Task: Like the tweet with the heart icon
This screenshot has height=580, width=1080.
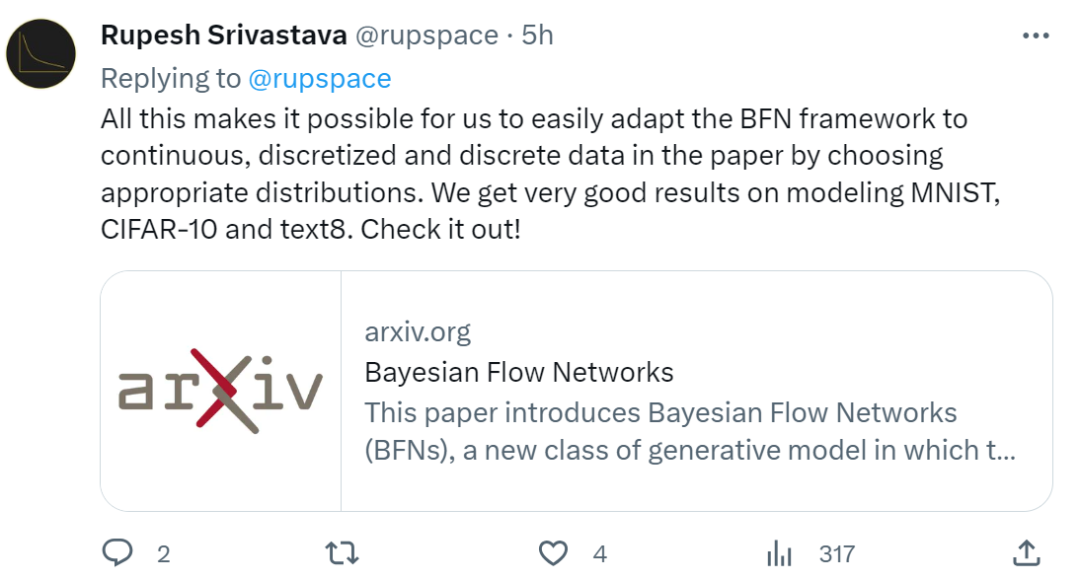Action: pyautogui.click(x=553, y=553)
